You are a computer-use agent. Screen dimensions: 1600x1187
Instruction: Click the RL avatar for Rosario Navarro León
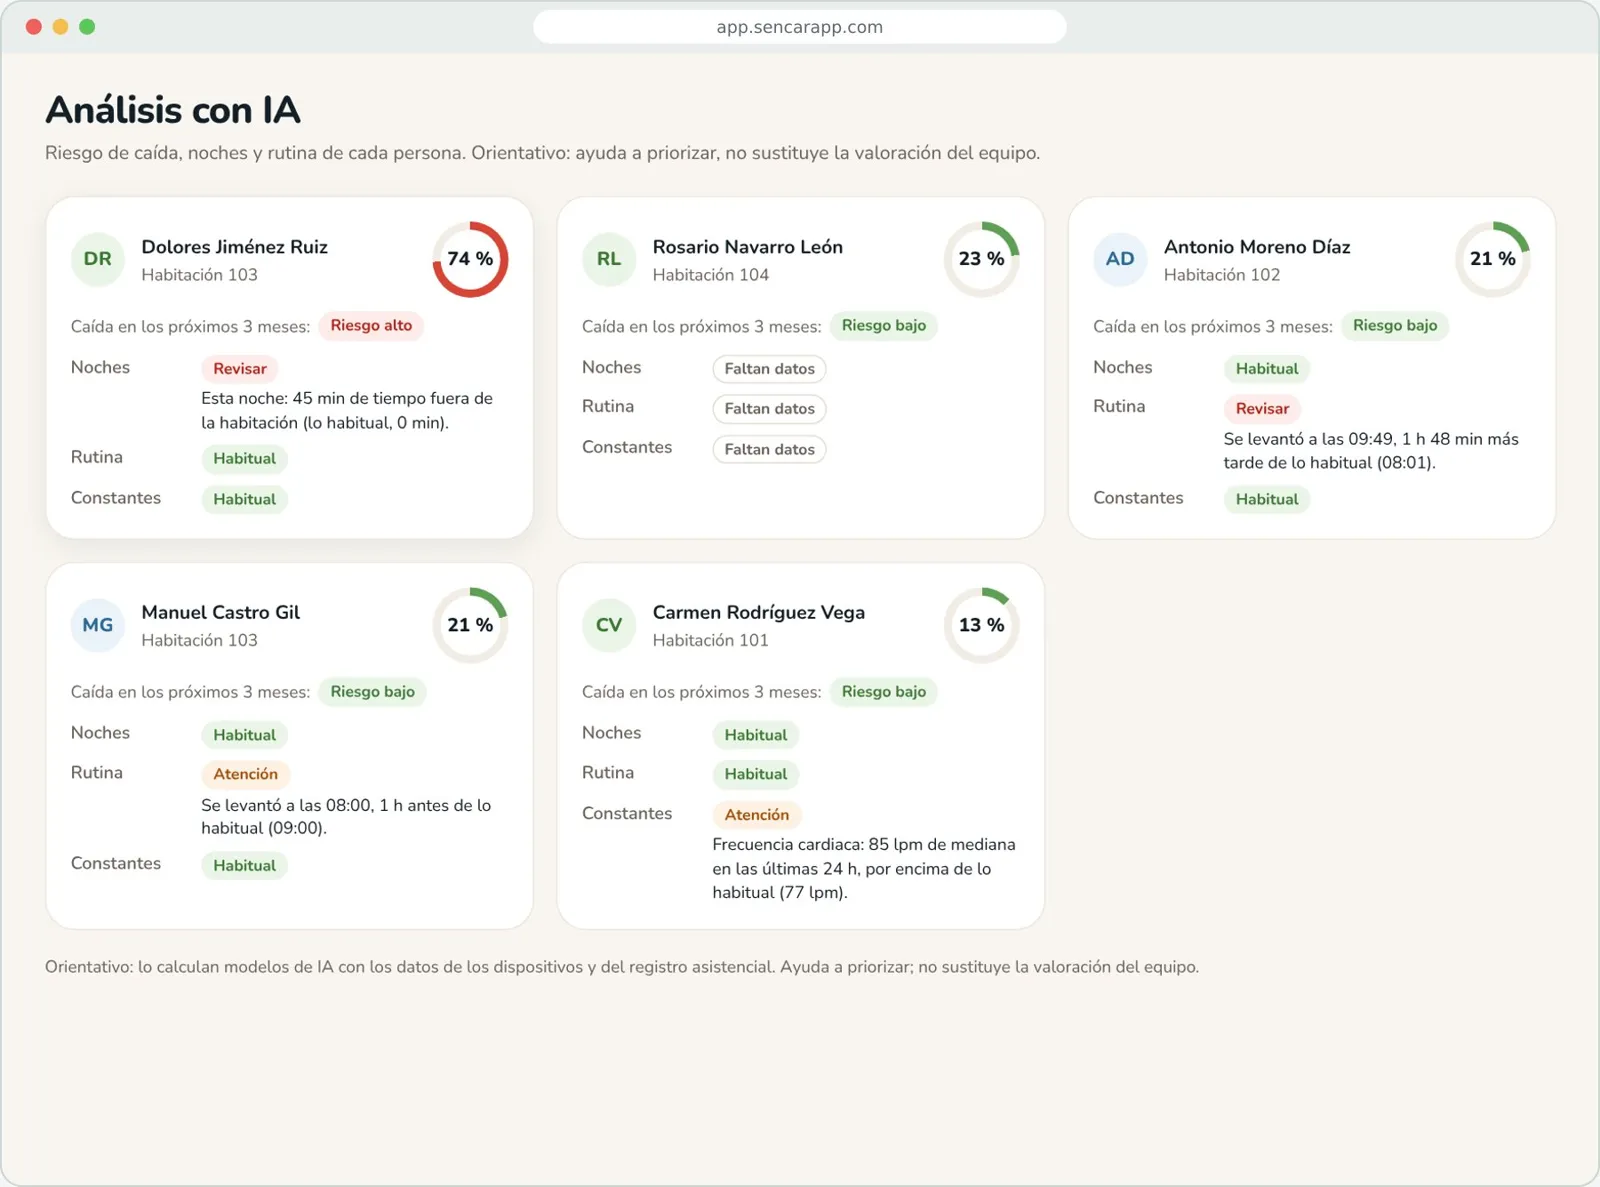(609, 259)
